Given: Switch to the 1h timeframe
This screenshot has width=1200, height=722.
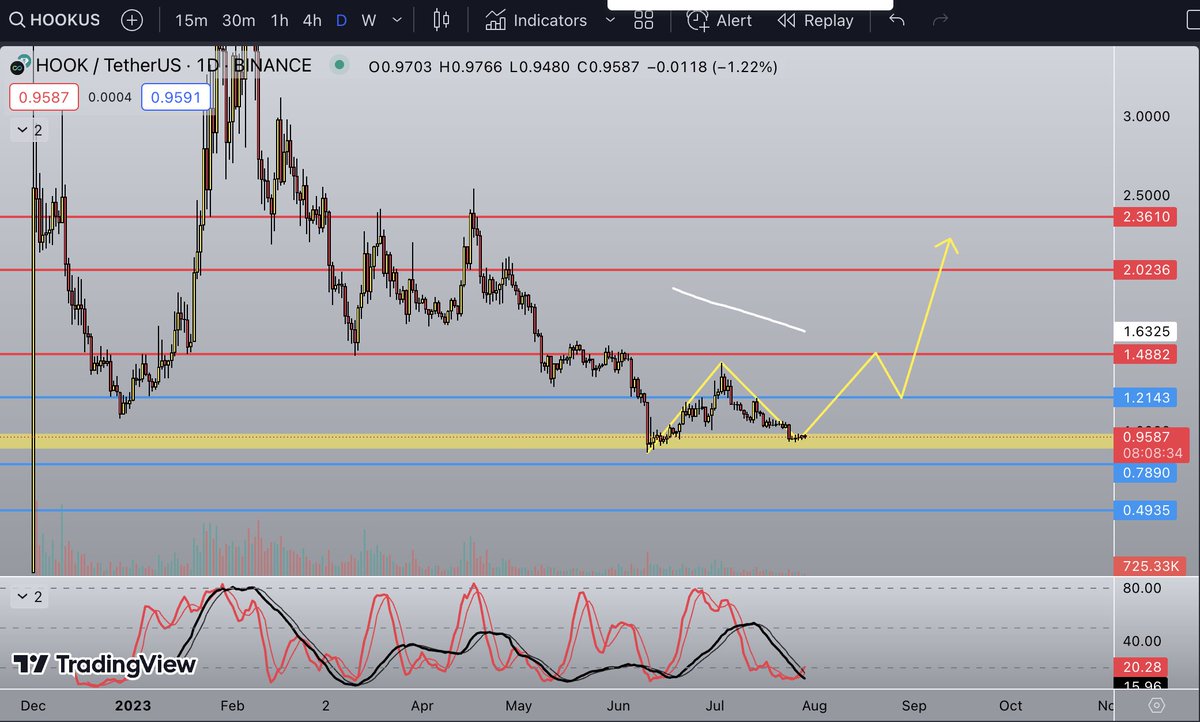Looking at the screenshot, I should [x=282, y=20].
